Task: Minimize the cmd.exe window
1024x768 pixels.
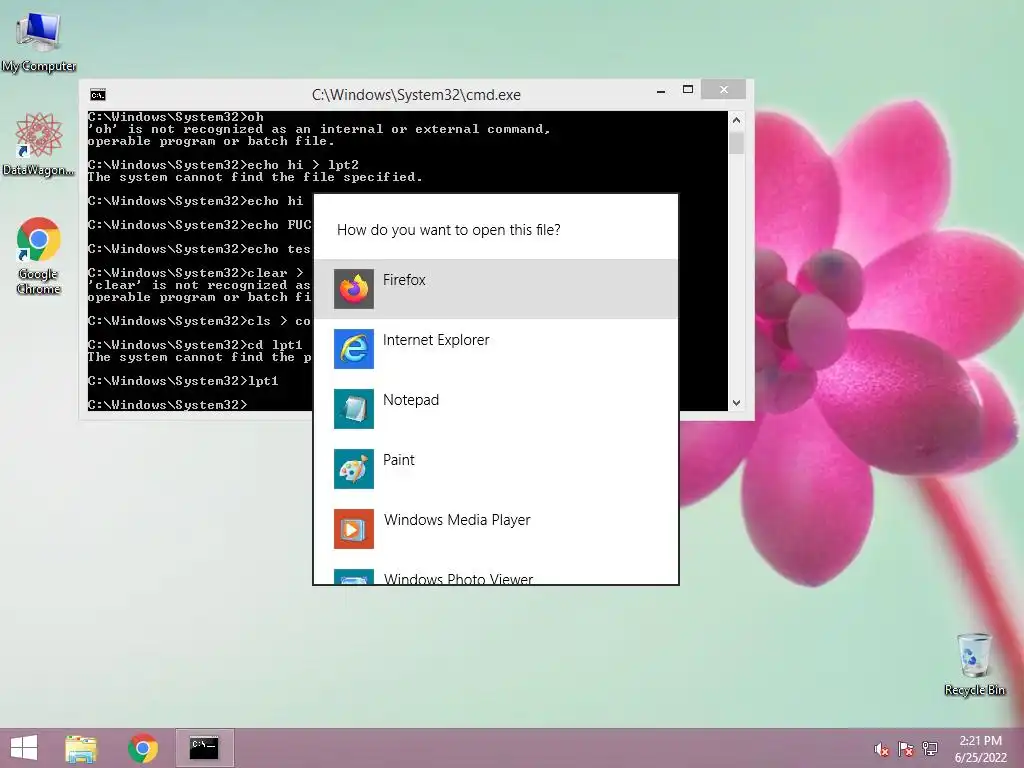Action: click(x=661, y=91)
